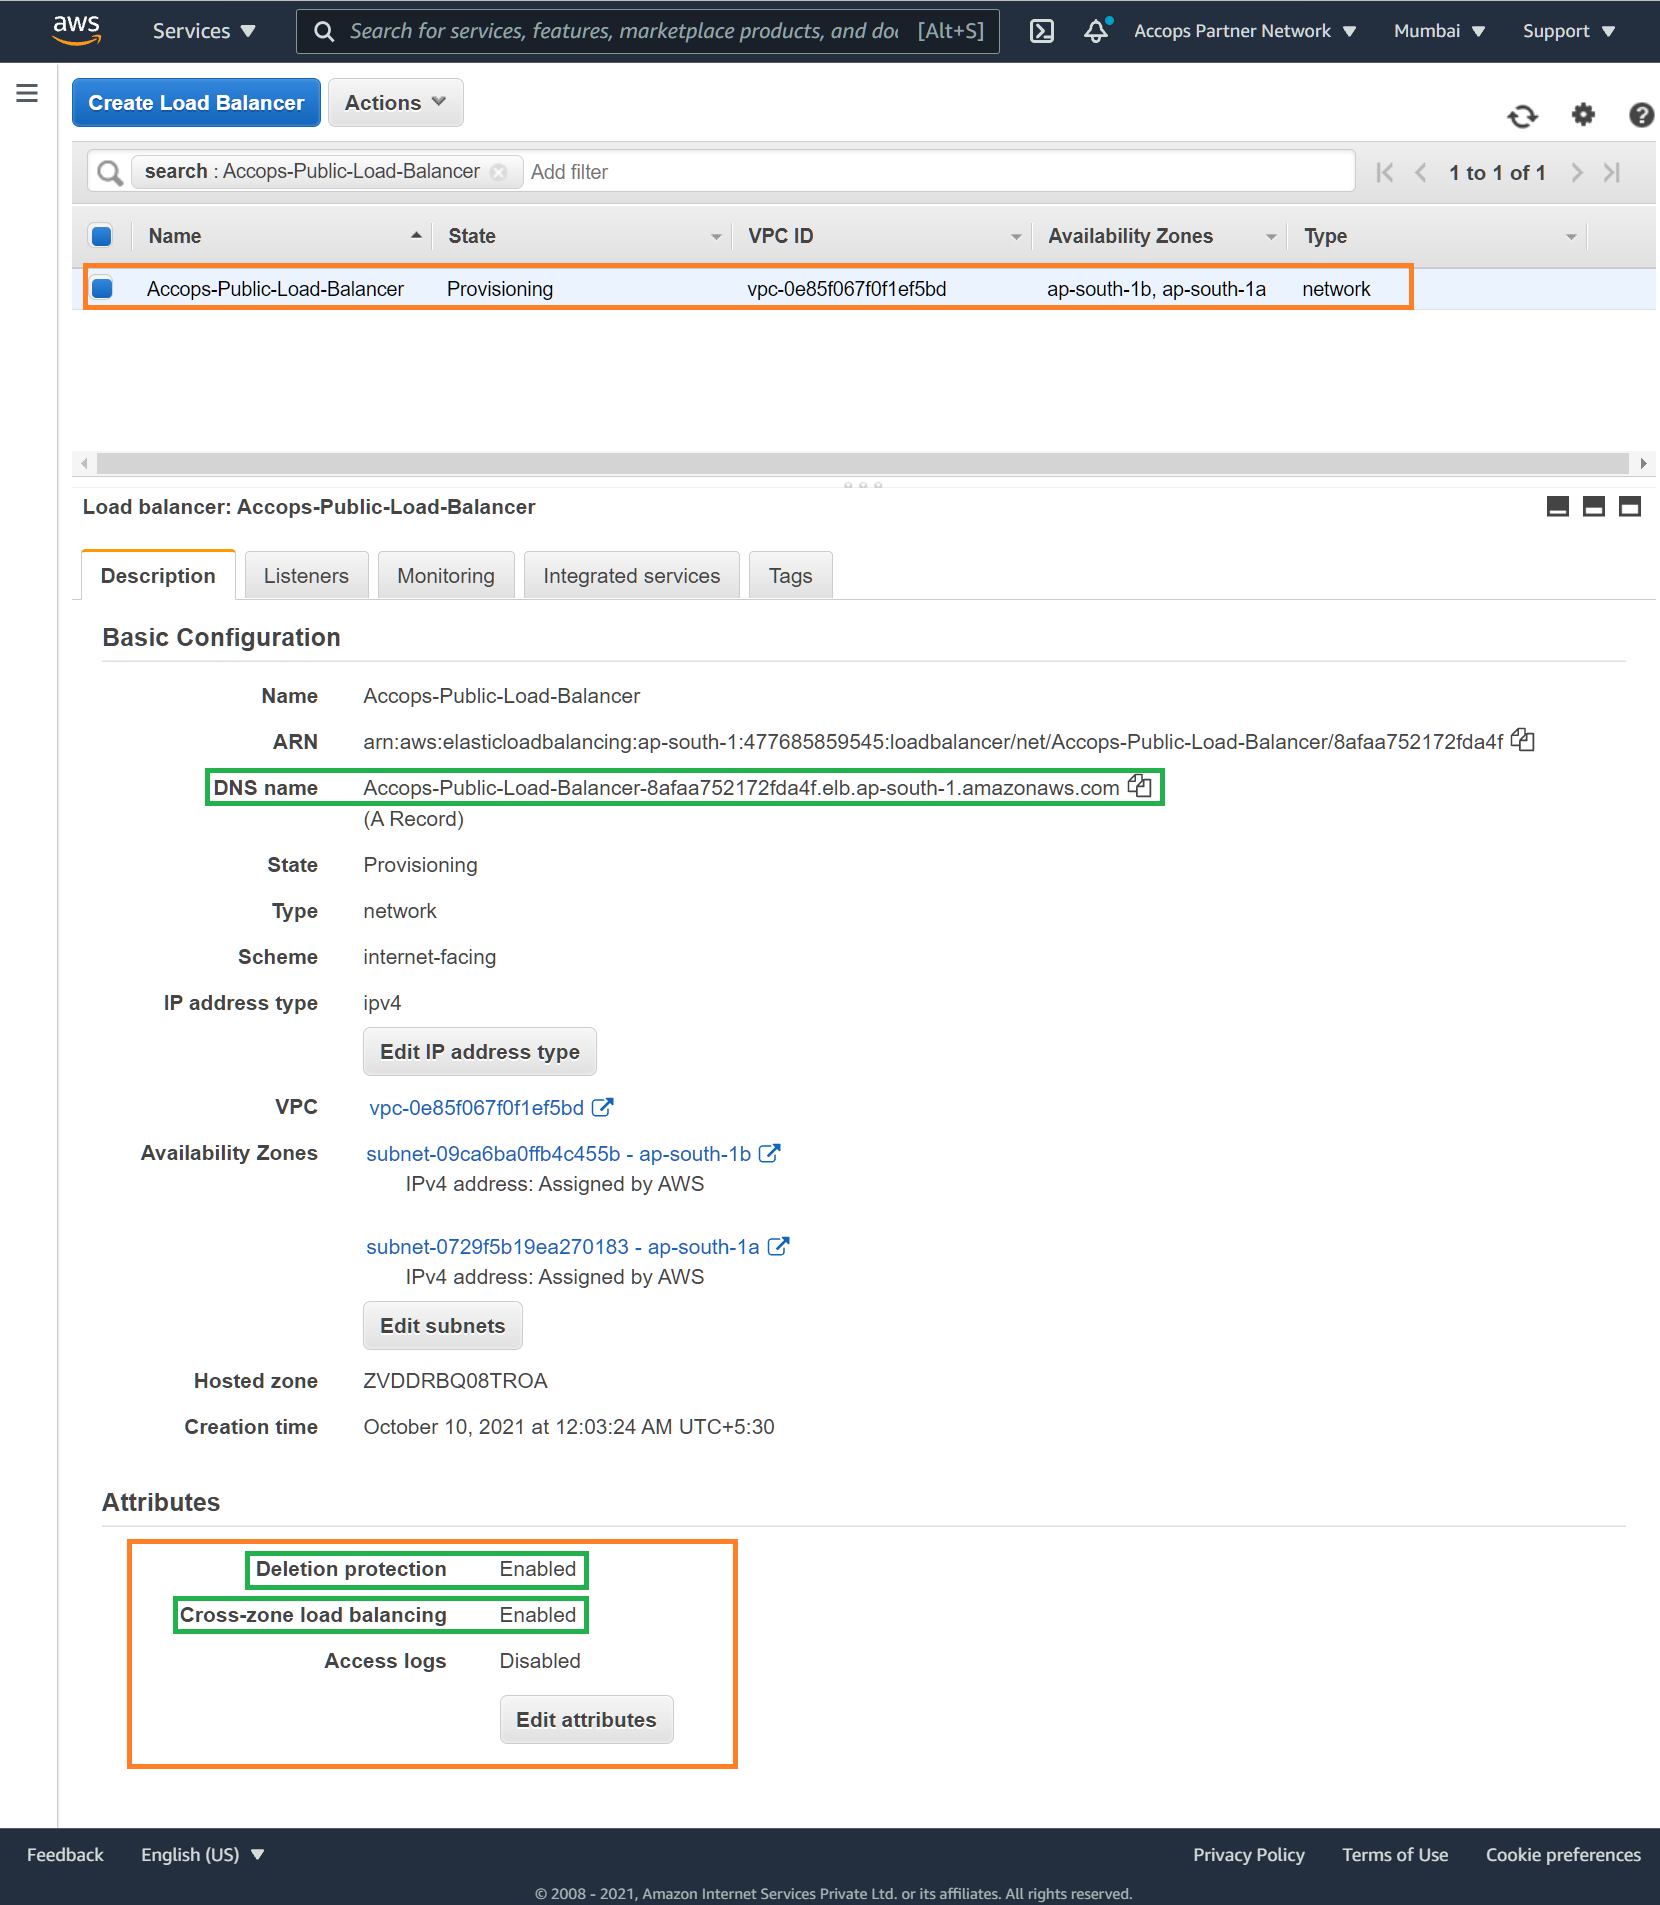Open the VPC ID column dropdown arrow
Viewport: 1660px width, 1905px height.
click(1016, 237)
